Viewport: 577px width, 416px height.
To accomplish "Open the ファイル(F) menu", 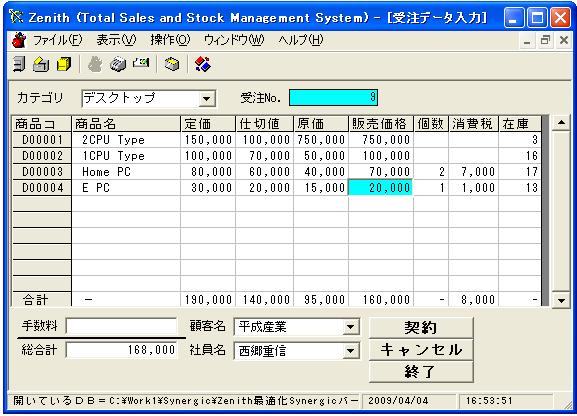I will point(58,40).
